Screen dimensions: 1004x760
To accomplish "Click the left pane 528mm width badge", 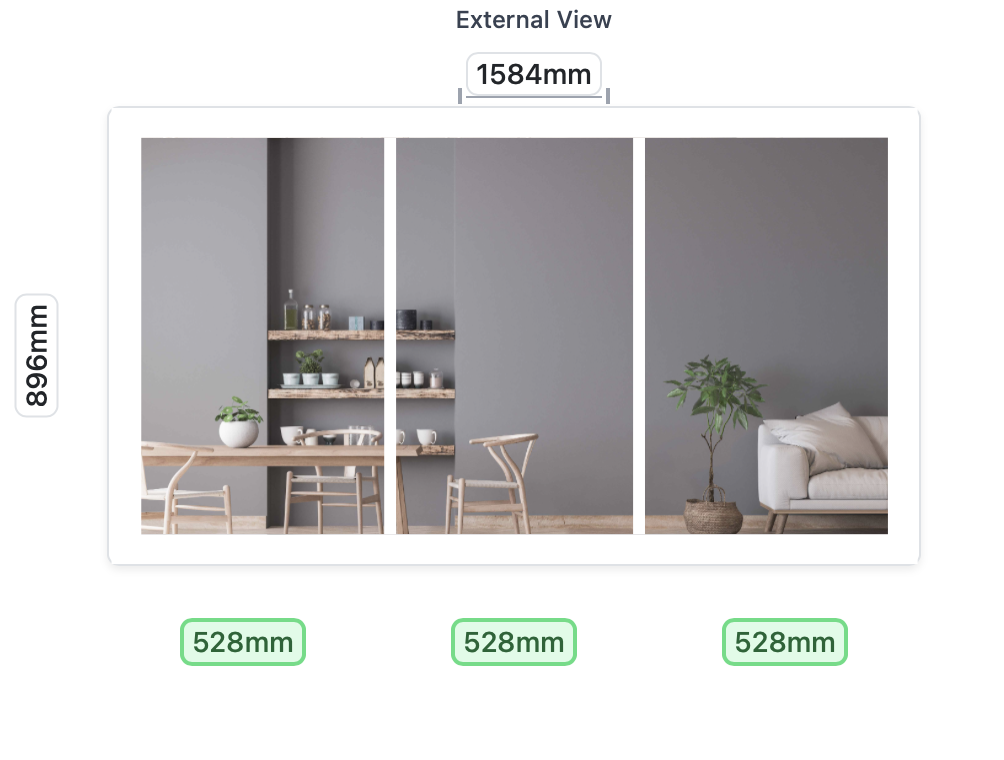I will click(x=243, y=642).
